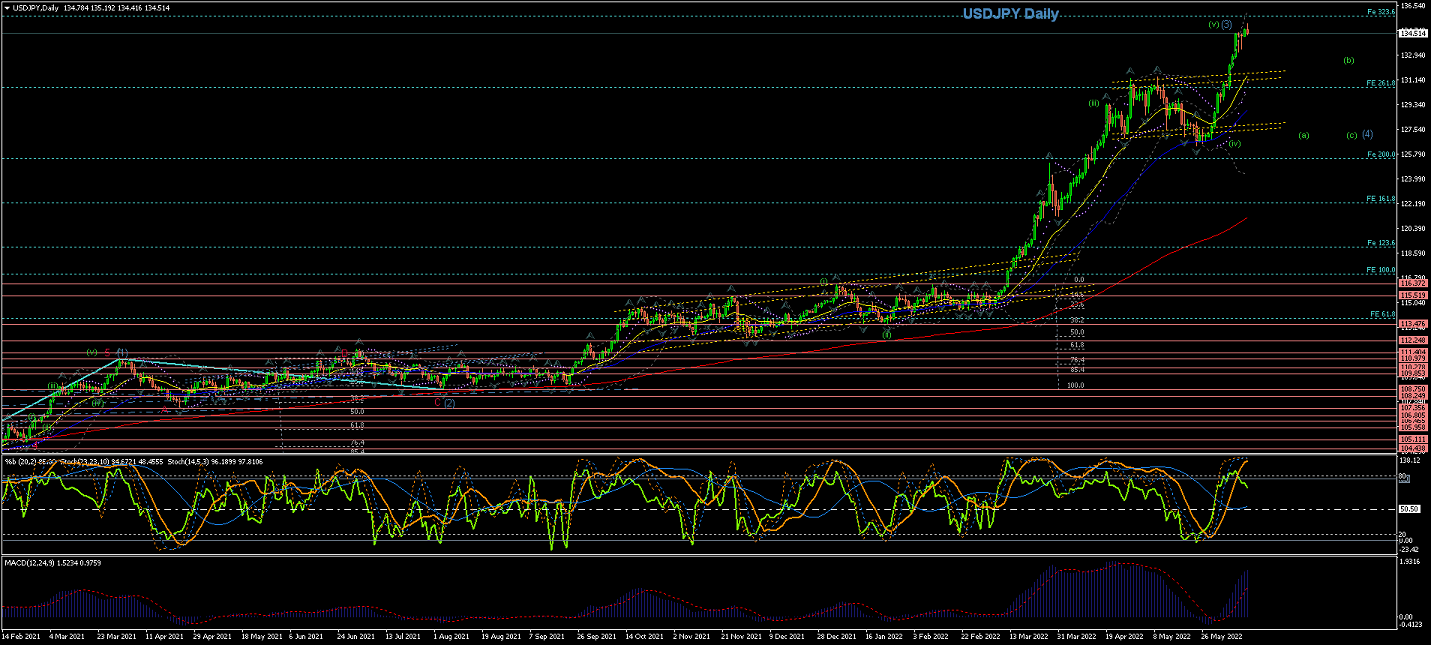The image size is (1431, 645).
Task: Click the green (b) wave label
Action: point(1348,60)
